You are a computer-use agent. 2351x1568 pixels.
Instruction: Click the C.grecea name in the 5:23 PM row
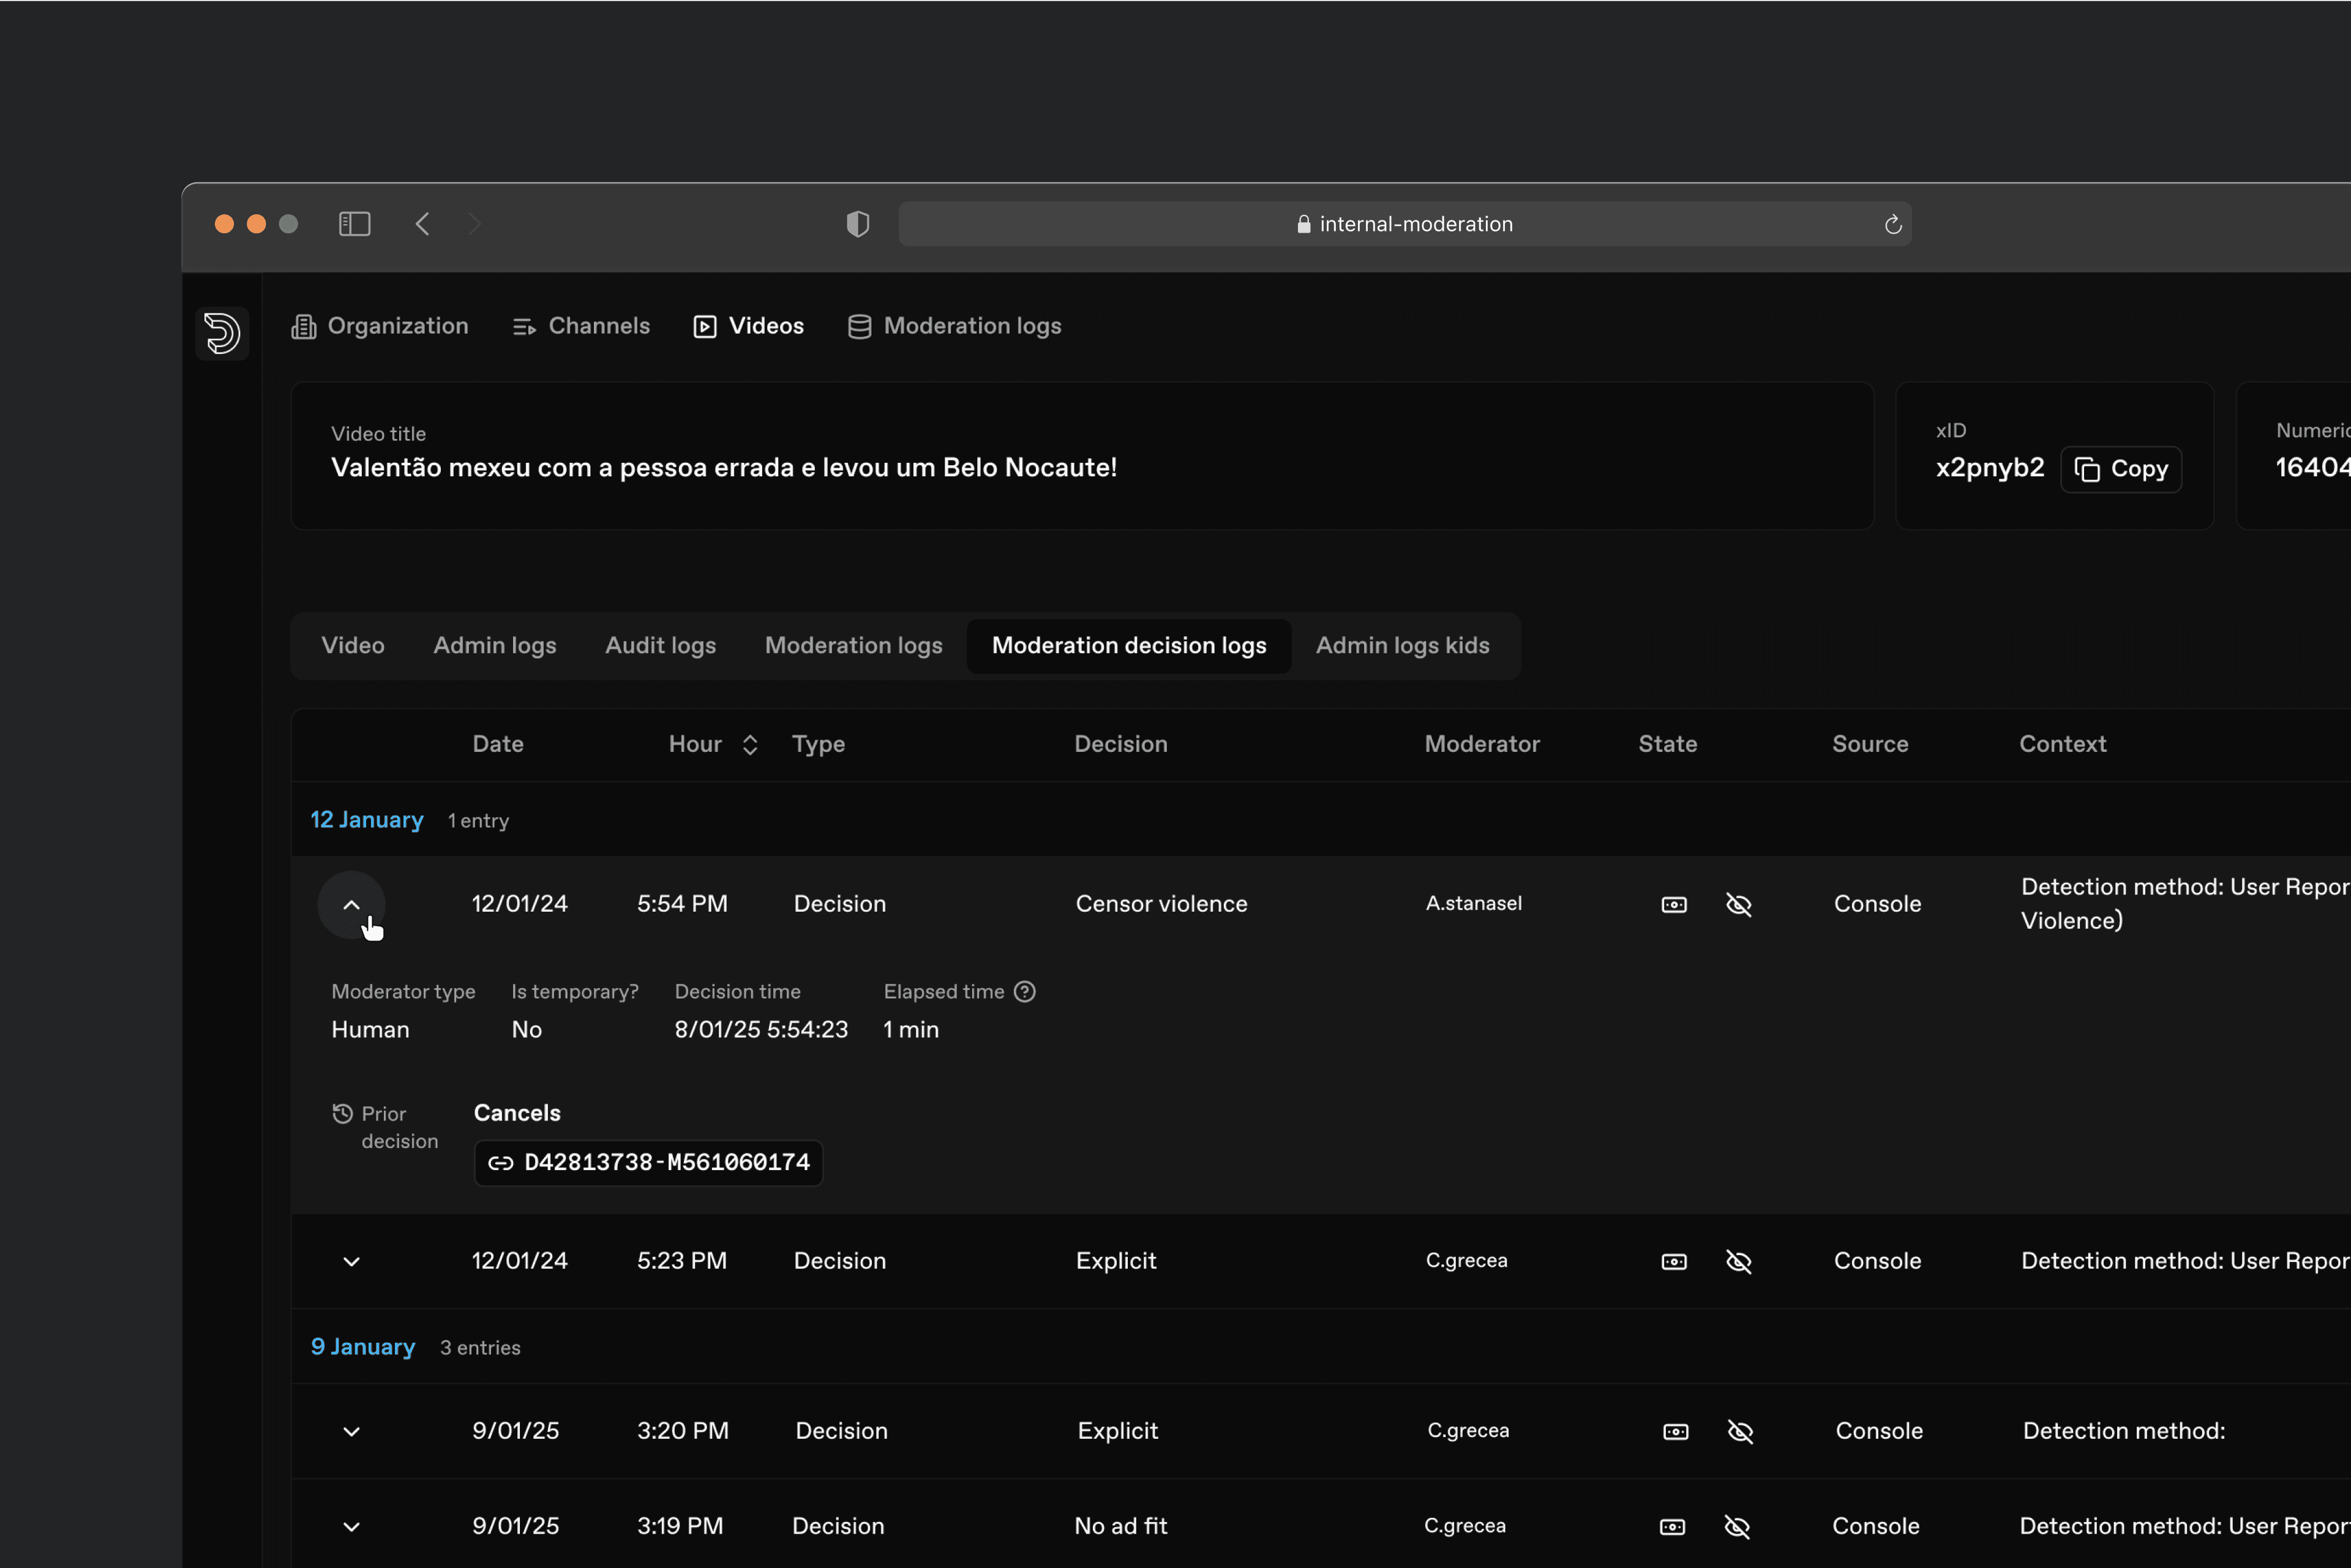(x=1467, y=1261)
